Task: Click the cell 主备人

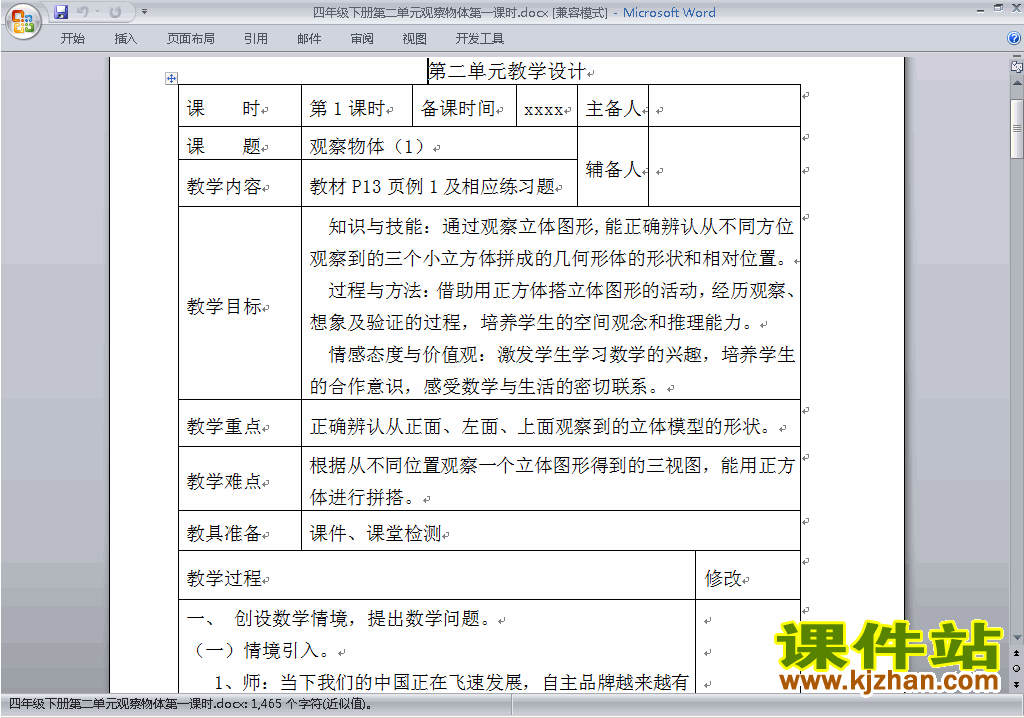Action: point(613,106)
